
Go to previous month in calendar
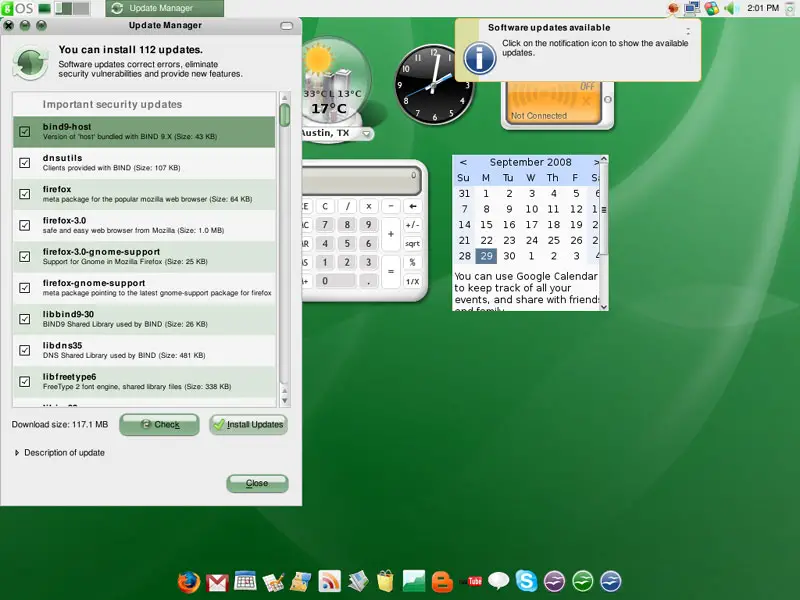(463, 162)
